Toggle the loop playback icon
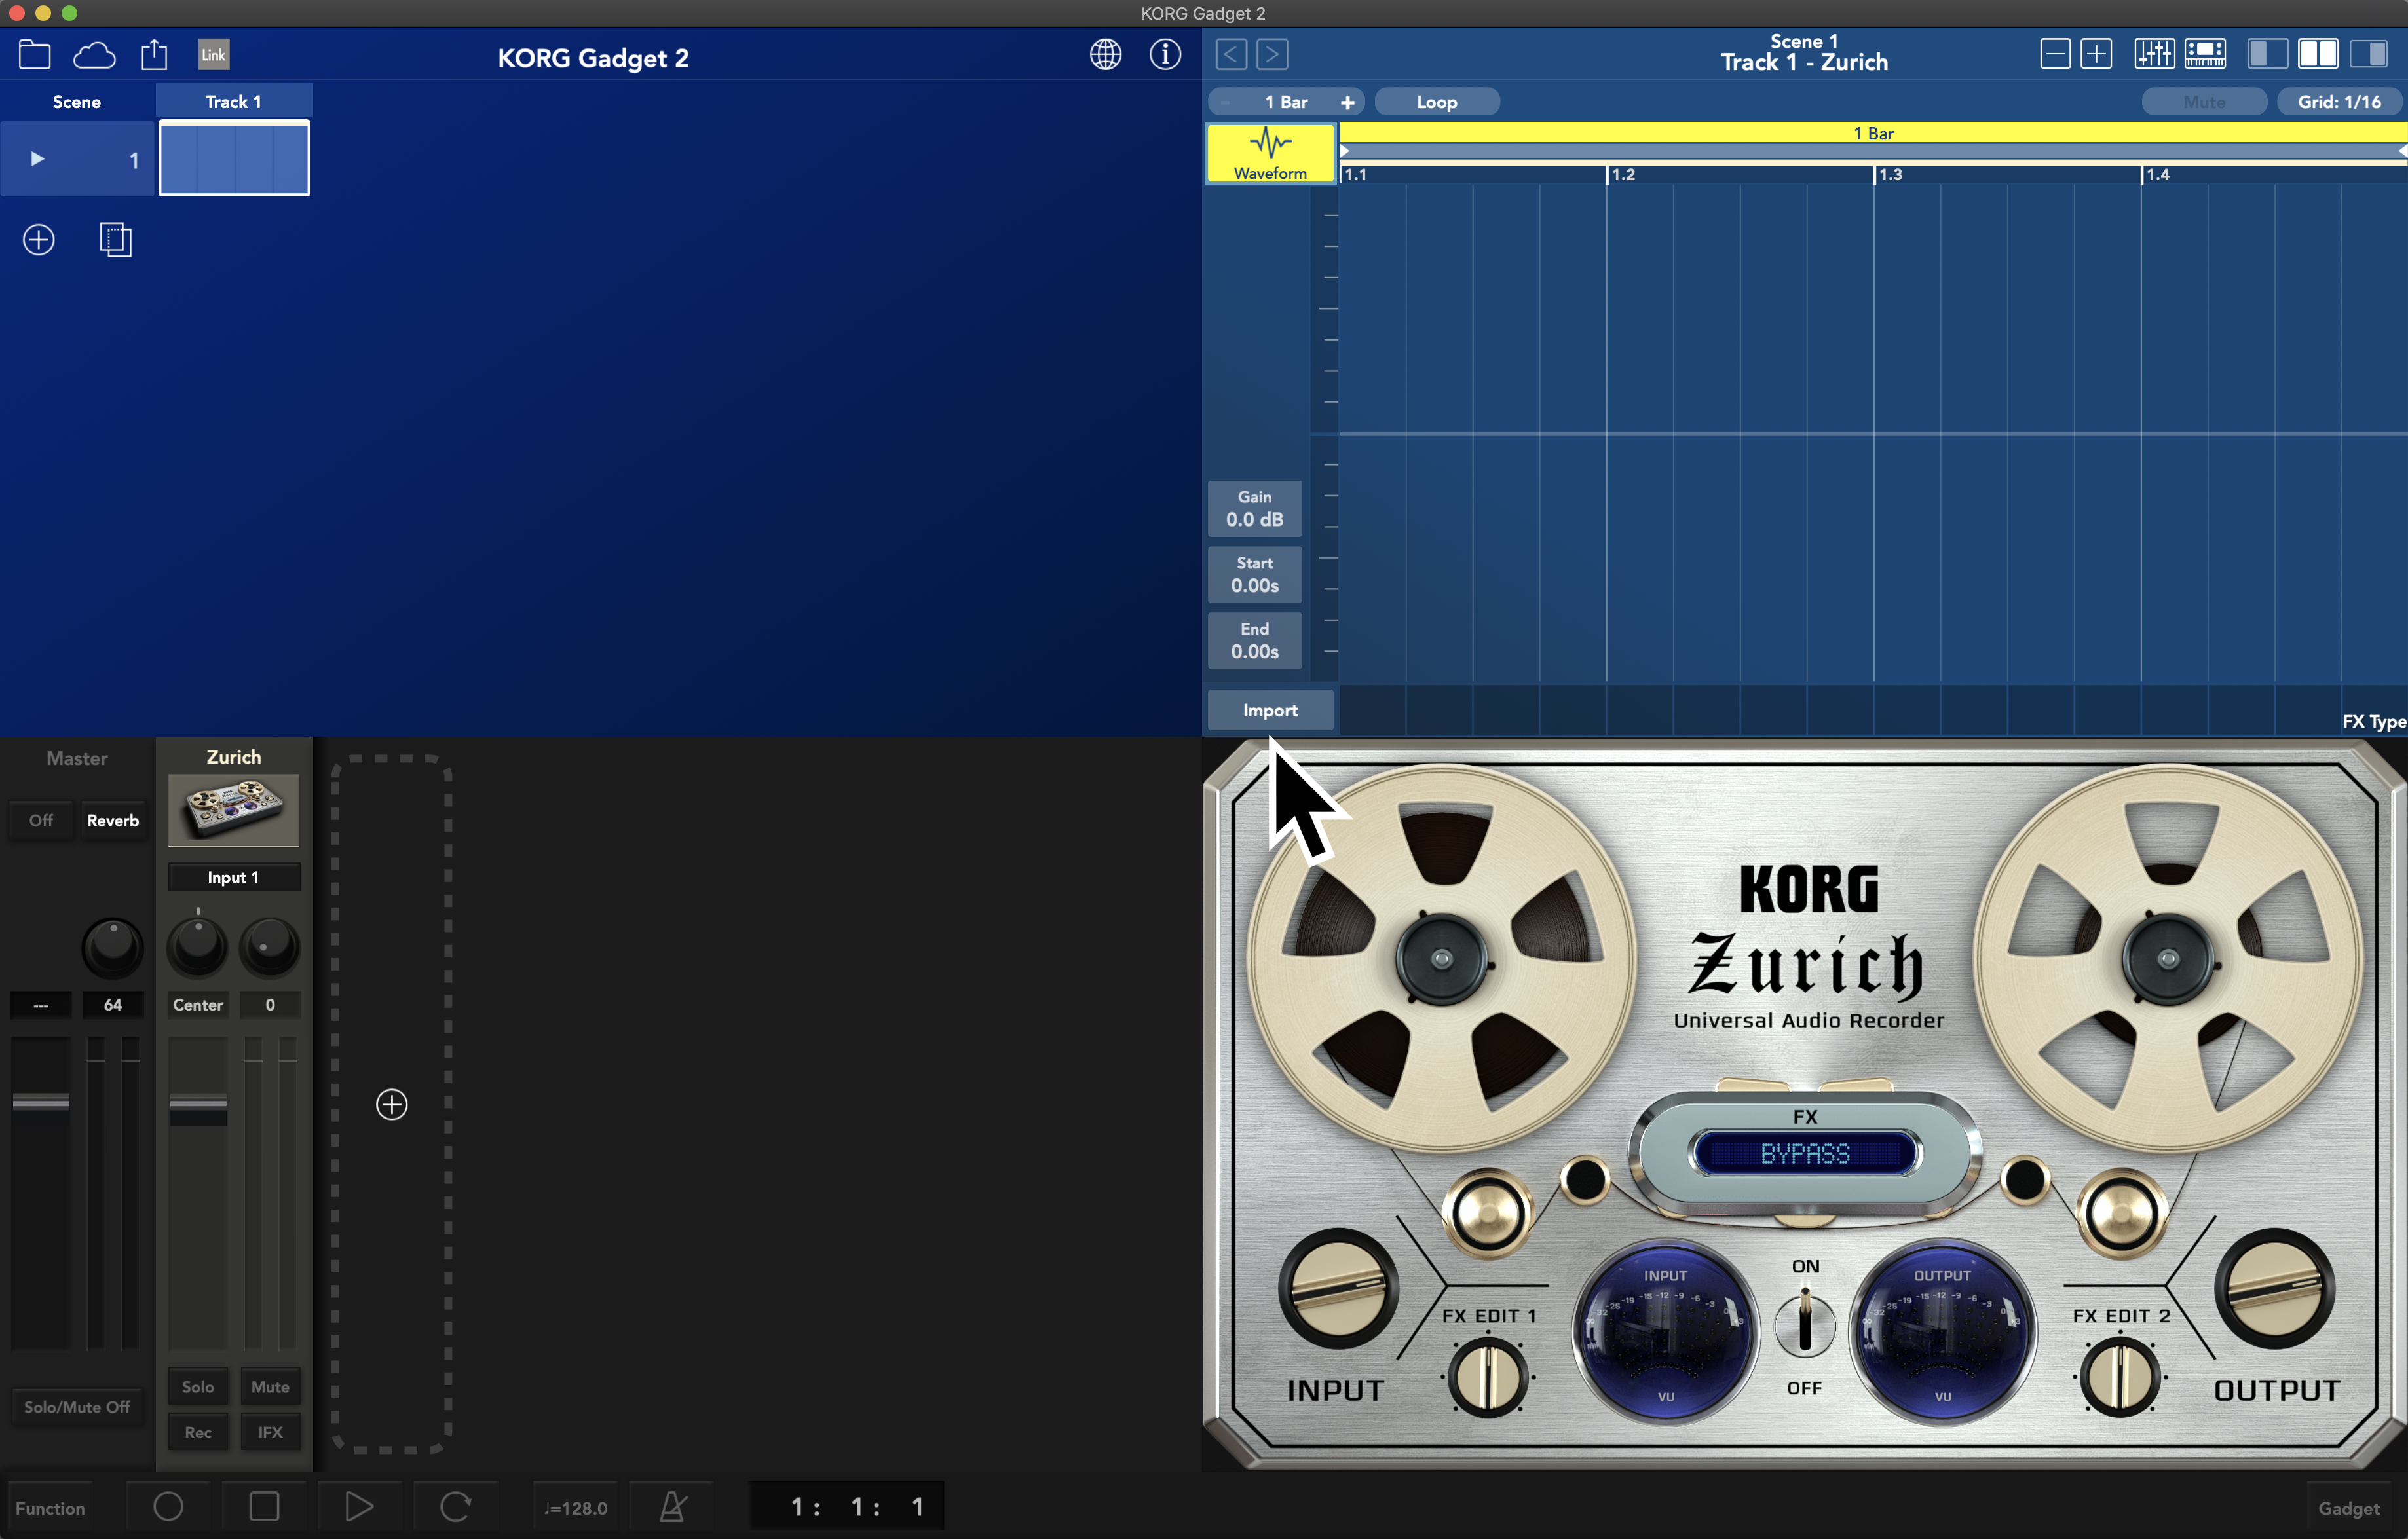 click(455, 1506)
